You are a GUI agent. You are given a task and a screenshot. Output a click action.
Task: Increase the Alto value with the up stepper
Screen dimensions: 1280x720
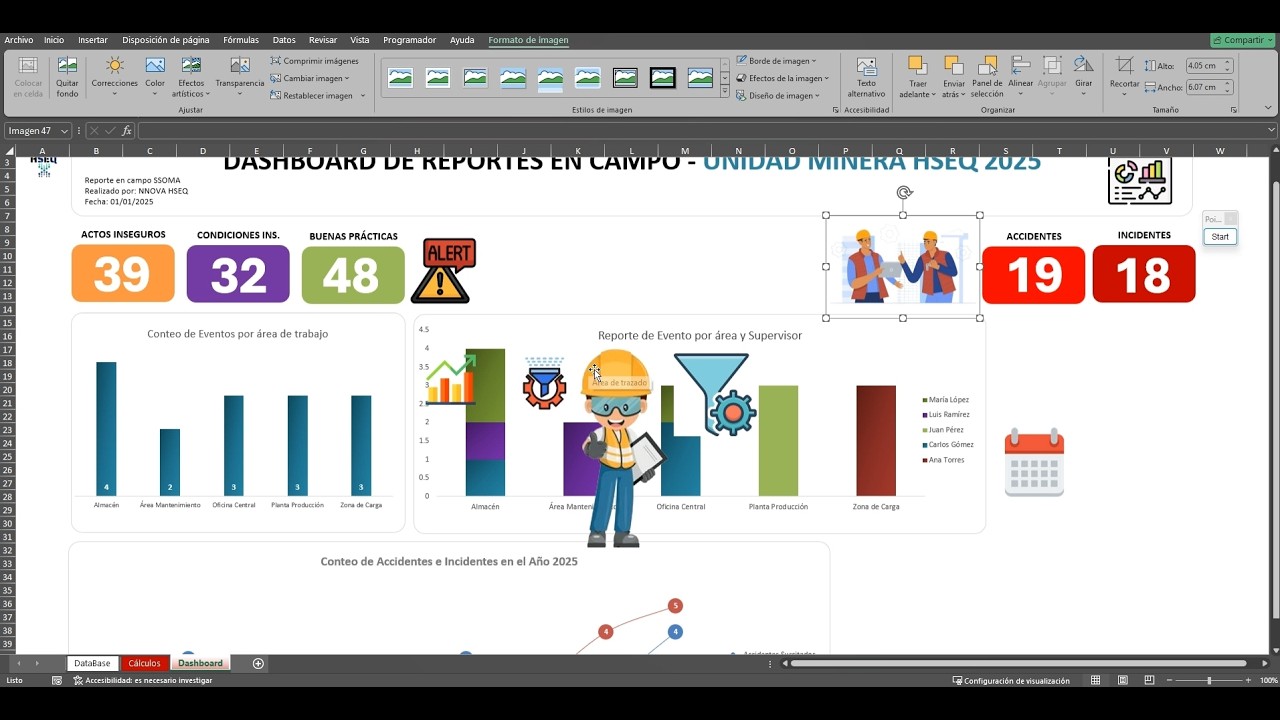1228,63
